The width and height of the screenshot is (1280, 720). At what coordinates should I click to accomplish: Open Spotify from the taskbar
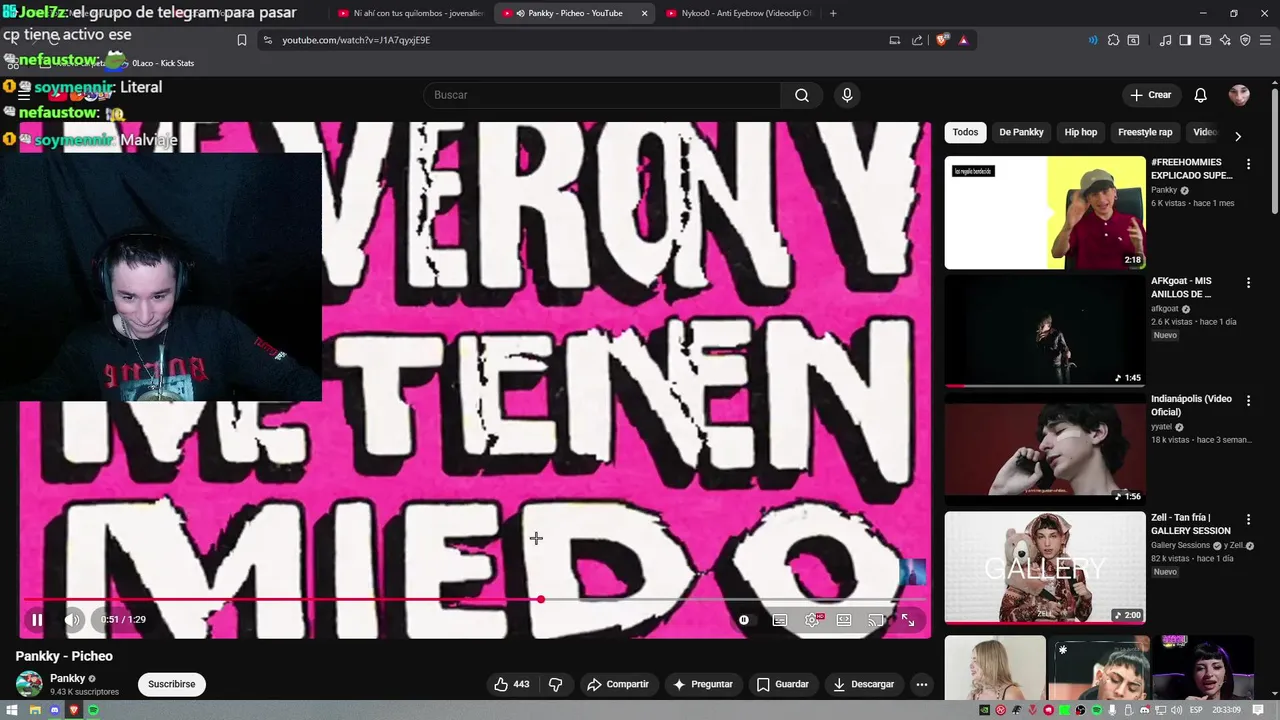[93, 710]
